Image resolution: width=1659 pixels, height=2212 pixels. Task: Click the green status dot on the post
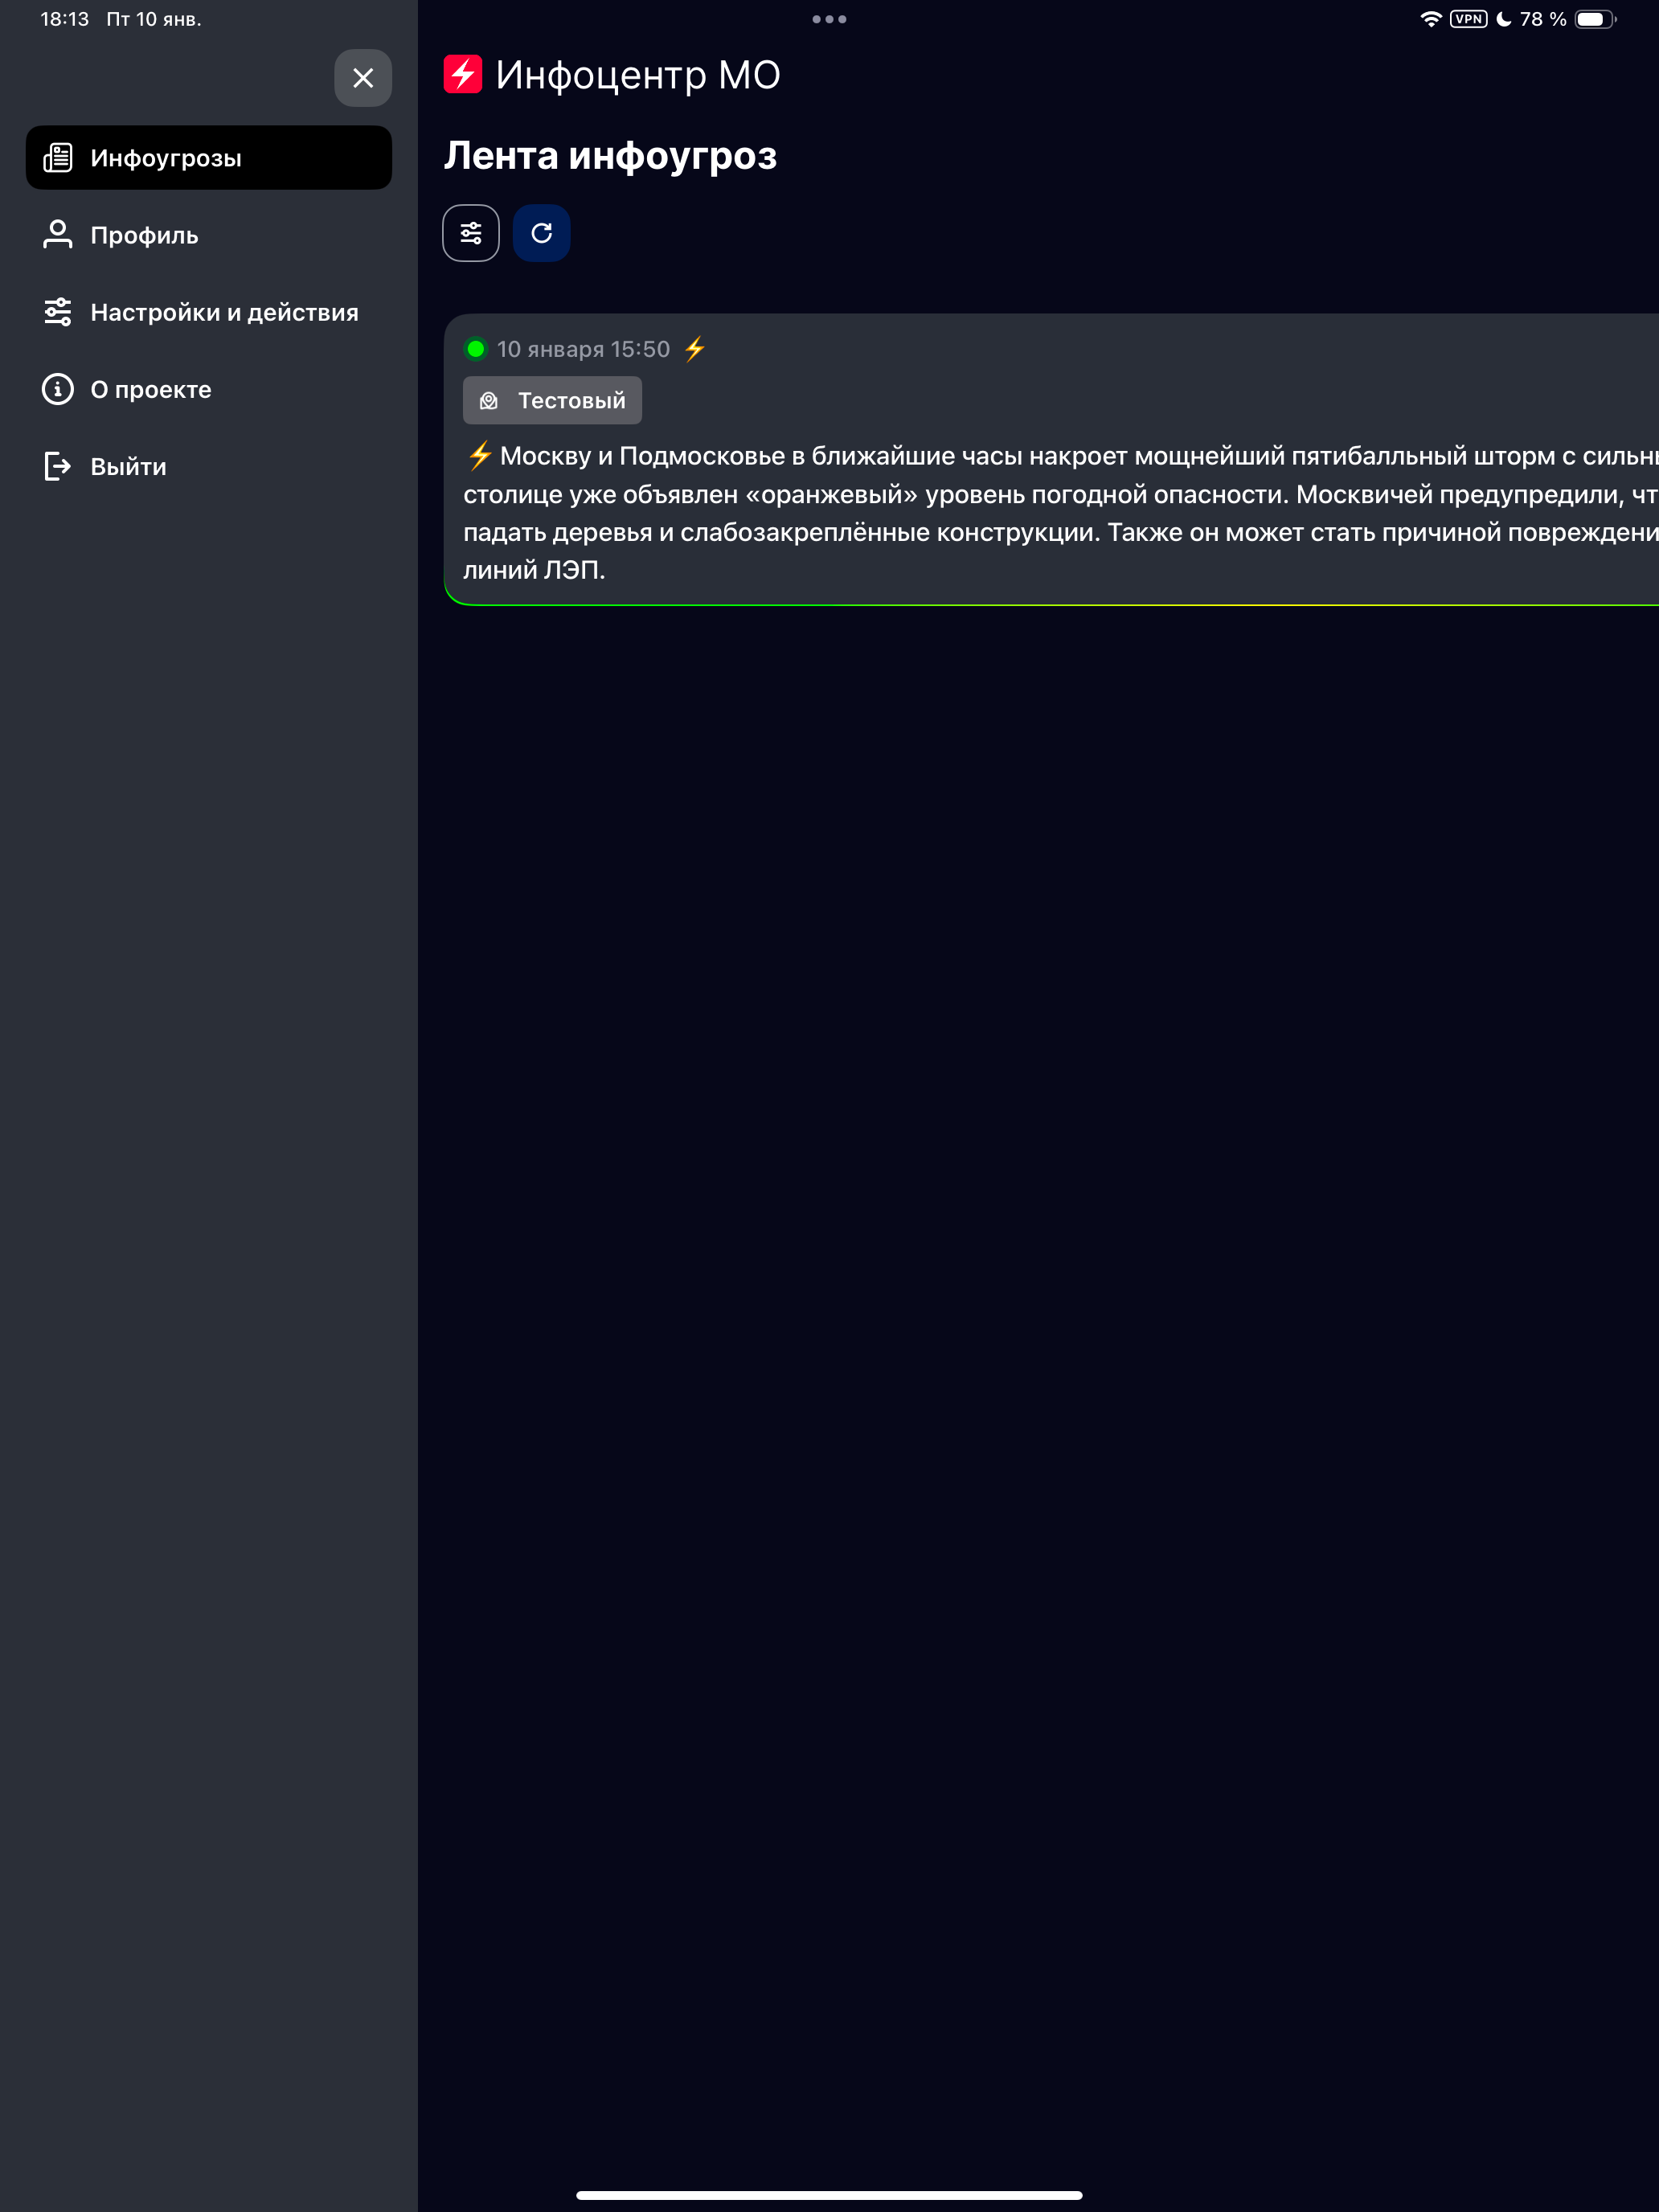coord(476,349)
